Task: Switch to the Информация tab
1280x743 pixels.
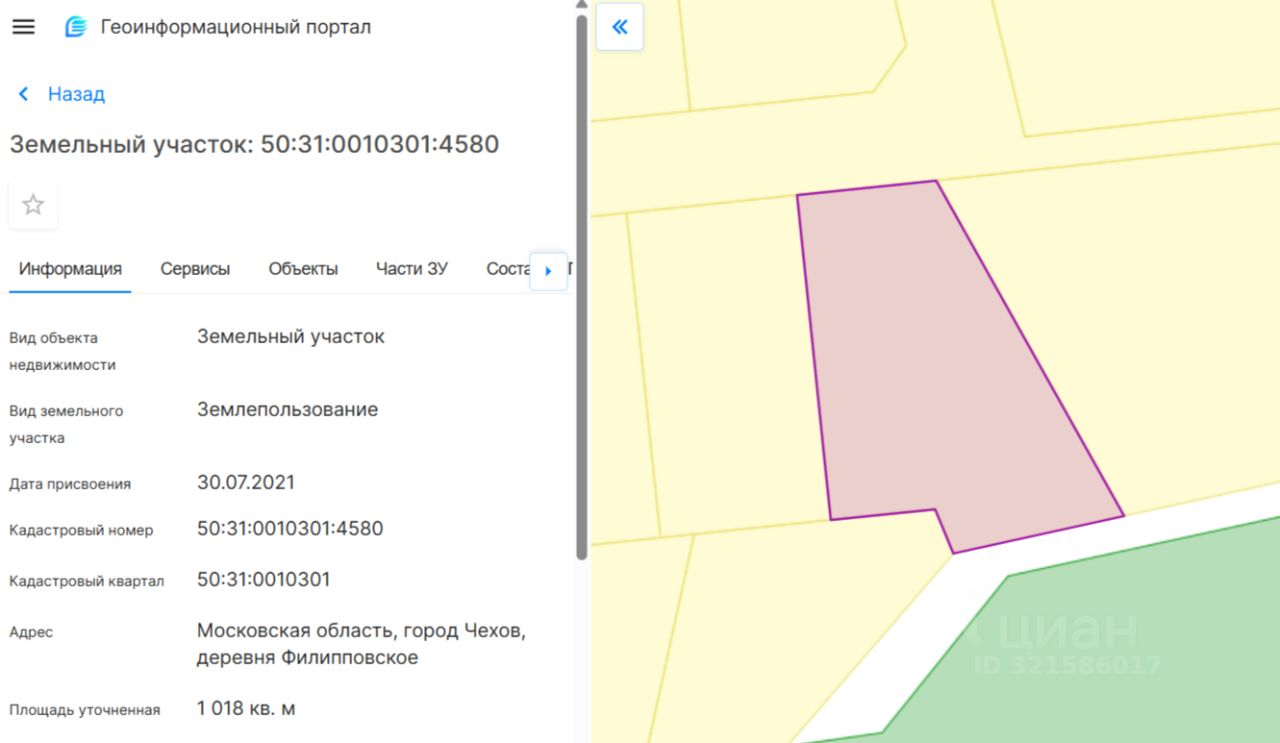Action: click(x=70, y=269)
